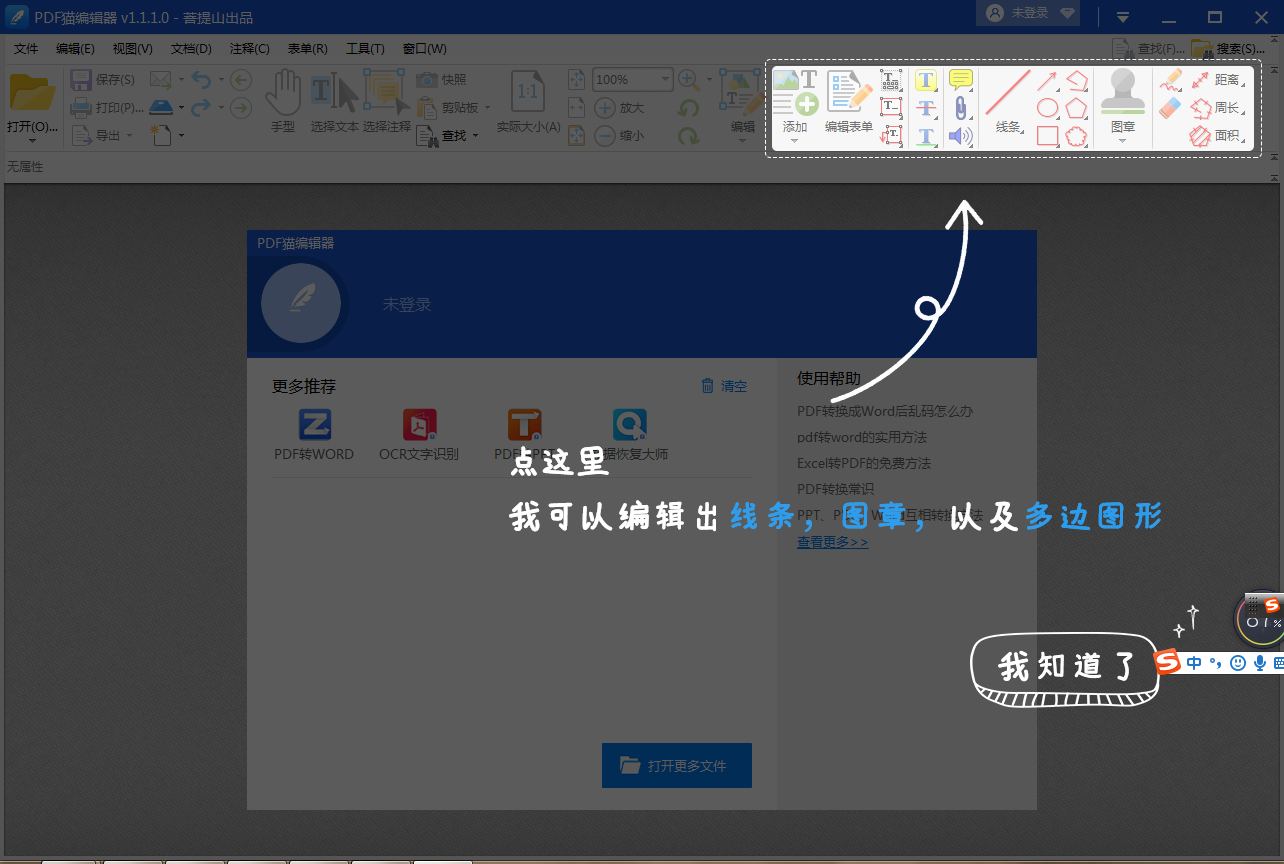This screenshot has height=864, width=1284.
Task: Take a snapshot with the 快照 tool
Action: click(x=446, y=80)
